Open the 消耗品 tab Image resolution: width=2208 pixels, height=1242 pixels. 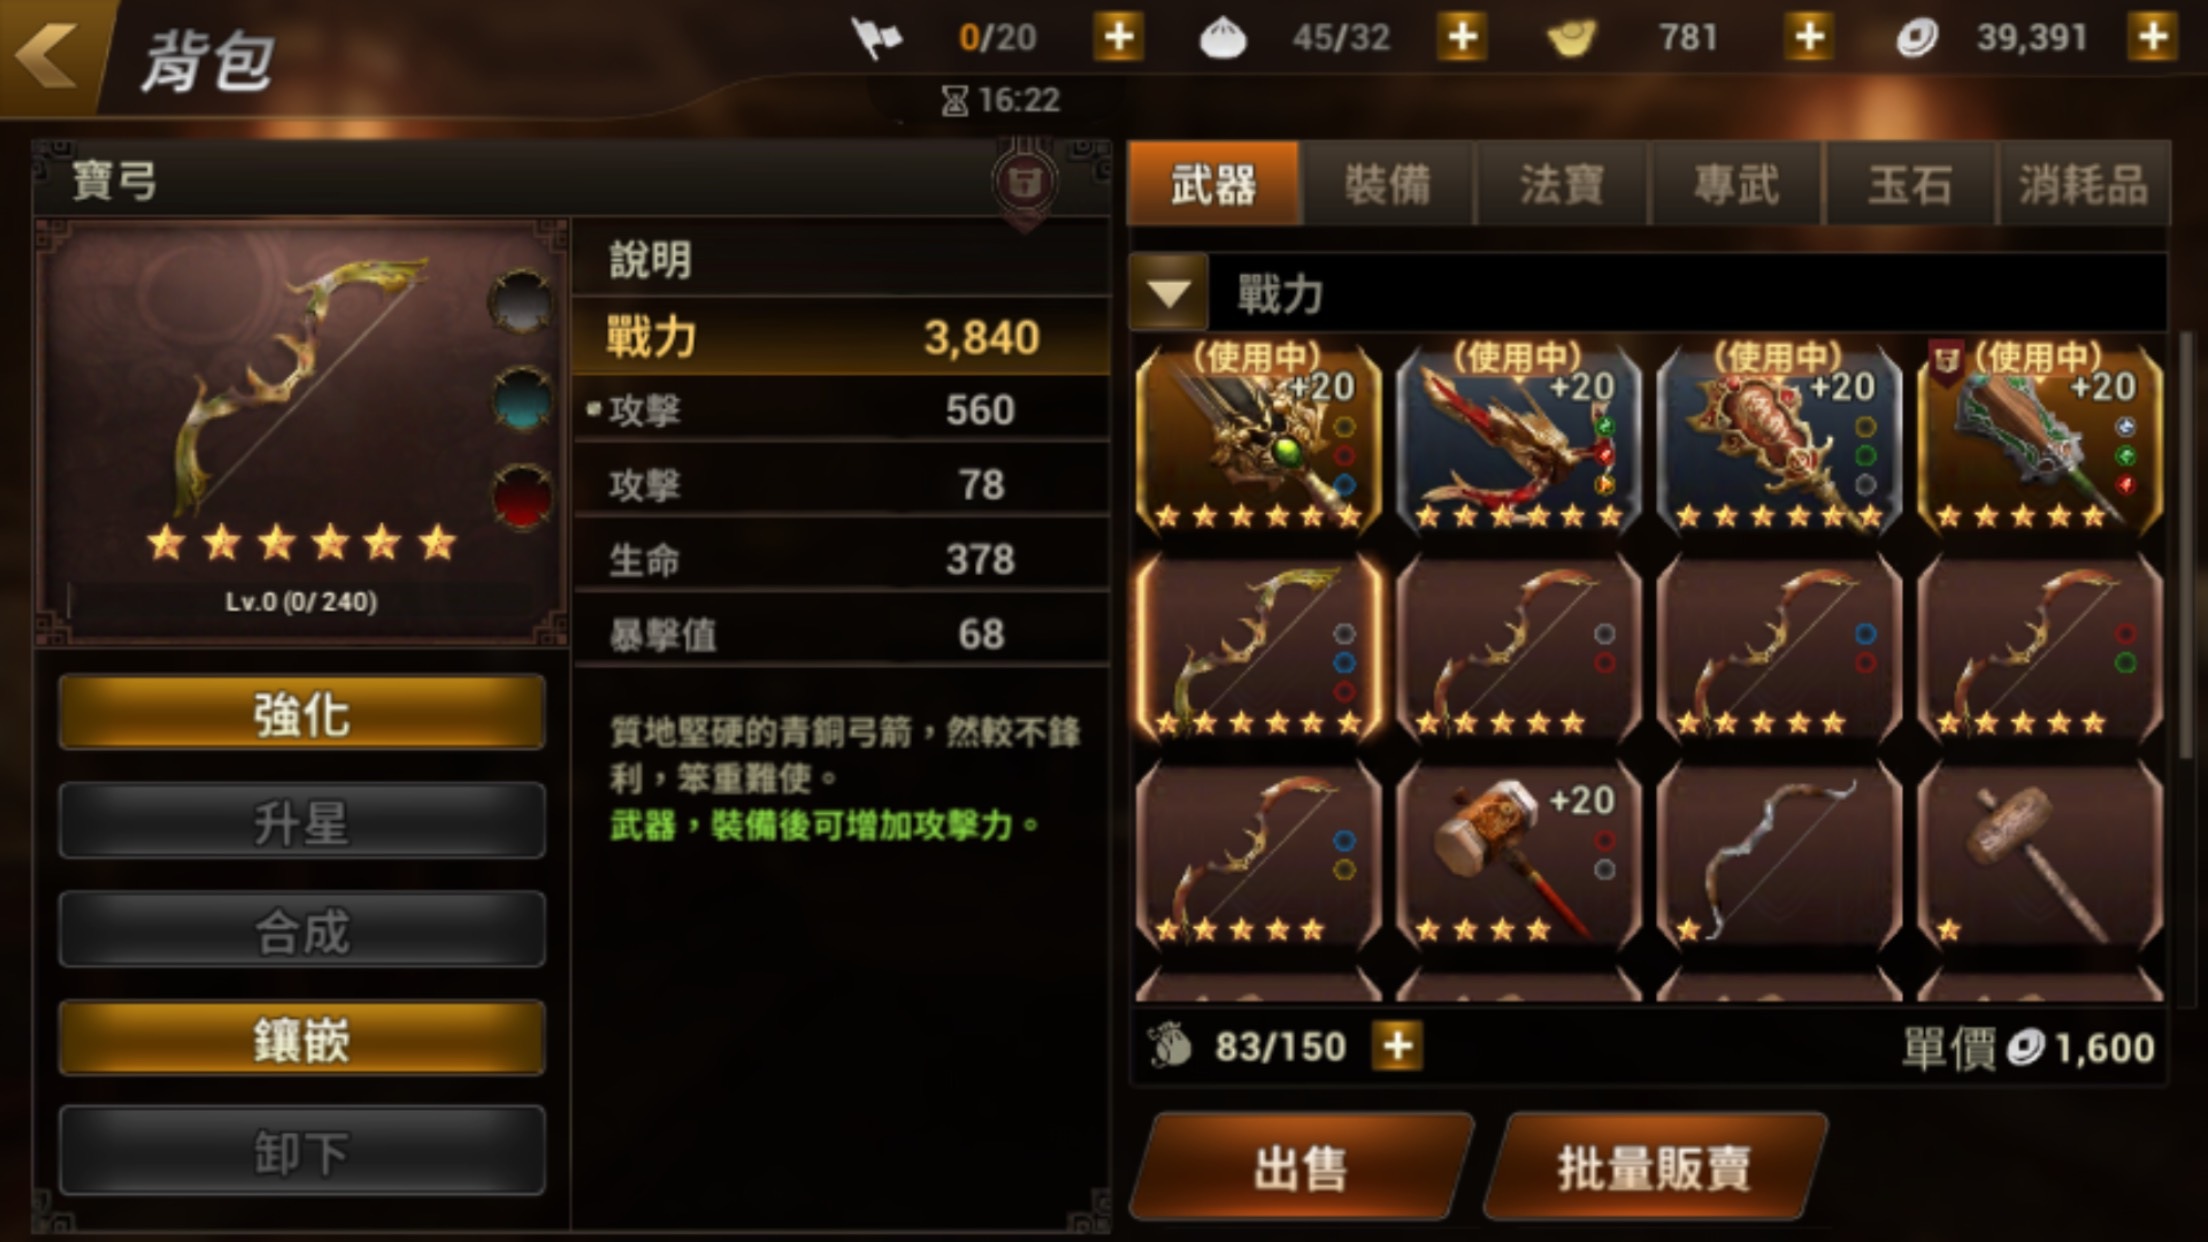[2083, 184]
